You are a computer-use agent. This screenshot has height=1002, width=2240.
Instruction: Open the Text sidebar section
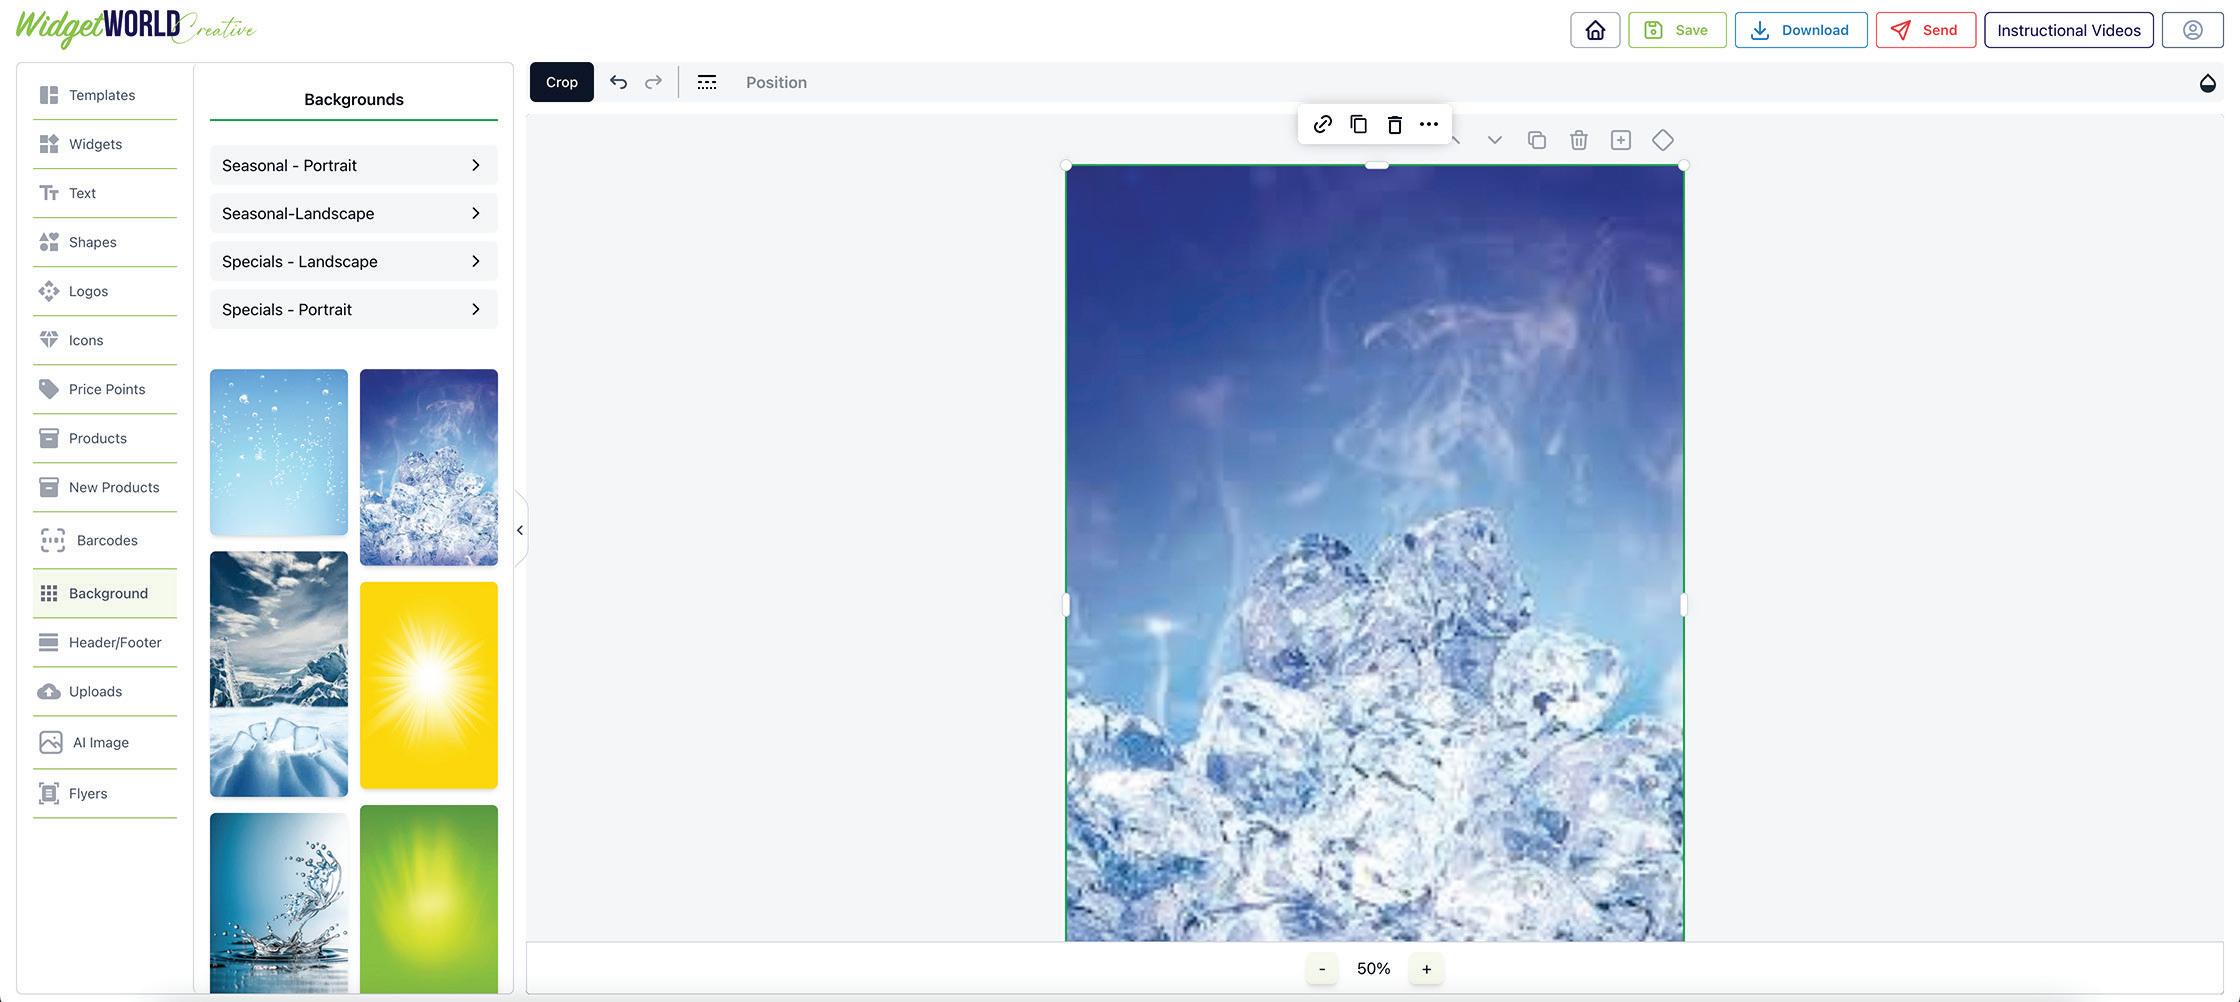pos(104,193)
